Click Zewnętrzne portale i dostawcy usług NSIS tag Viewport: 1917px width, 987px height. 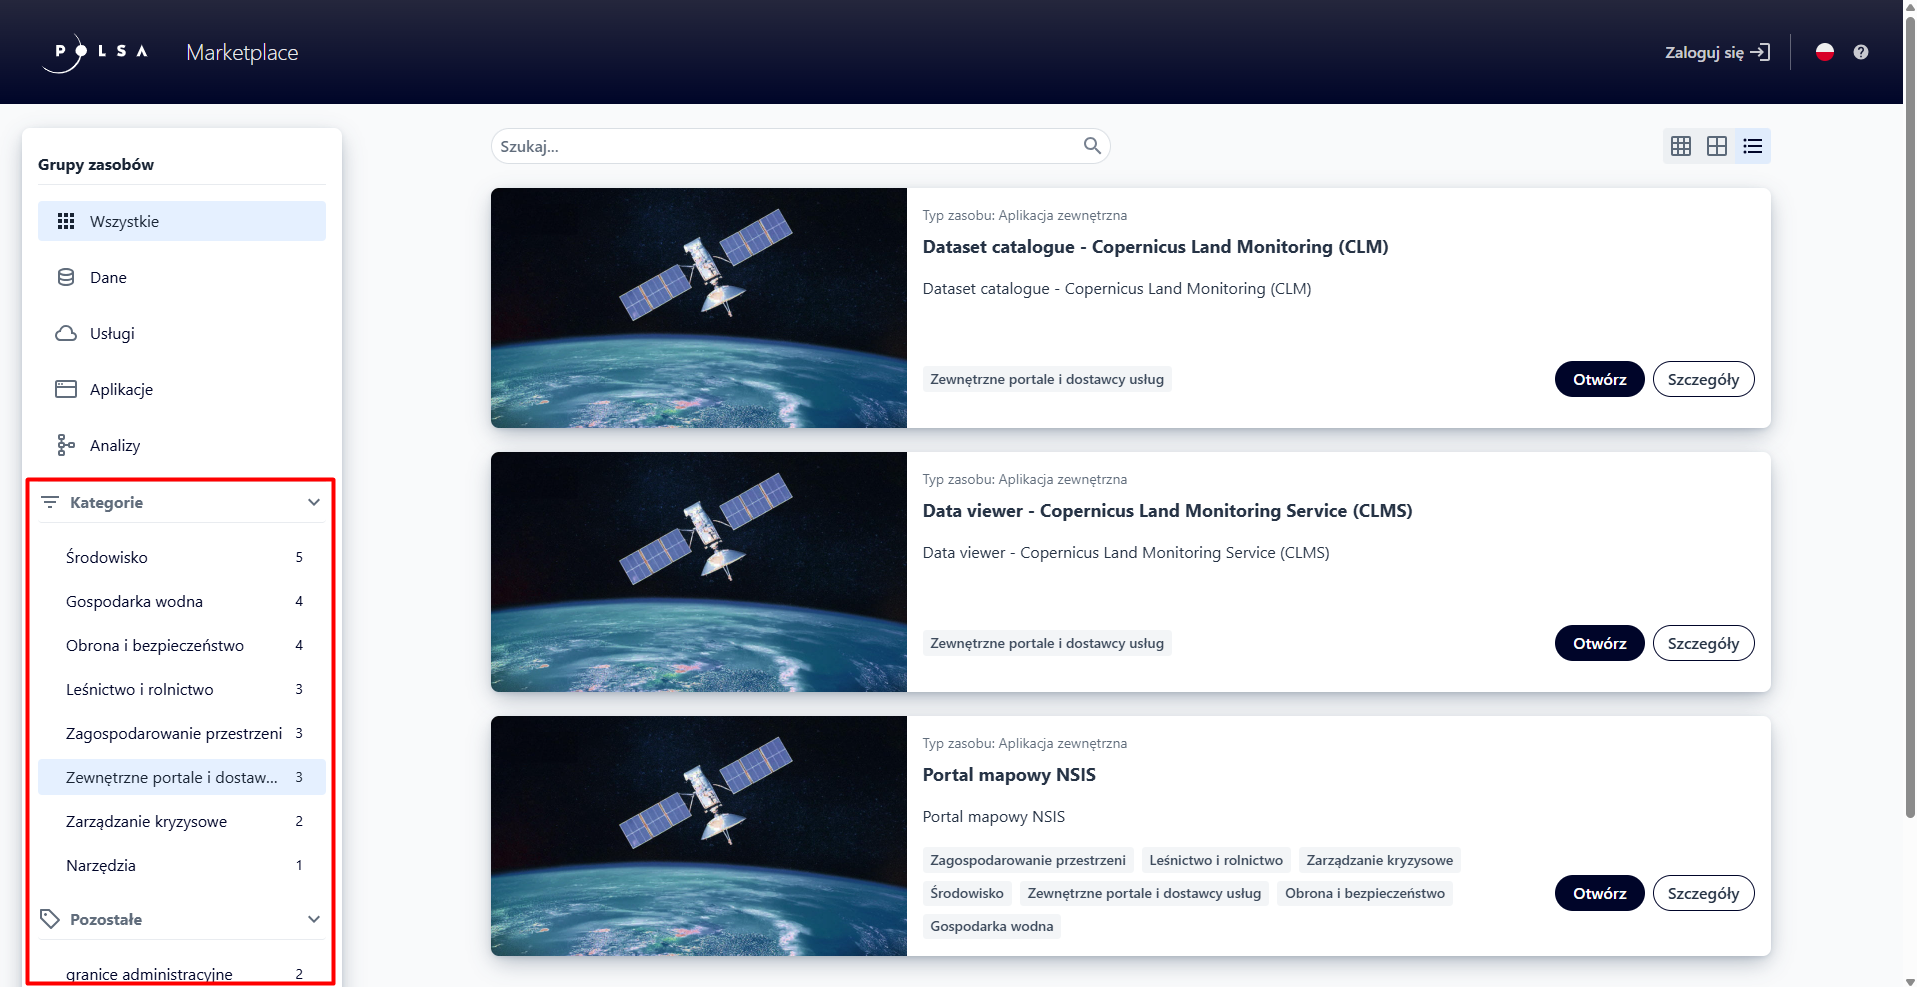[x=1144, y=893]
